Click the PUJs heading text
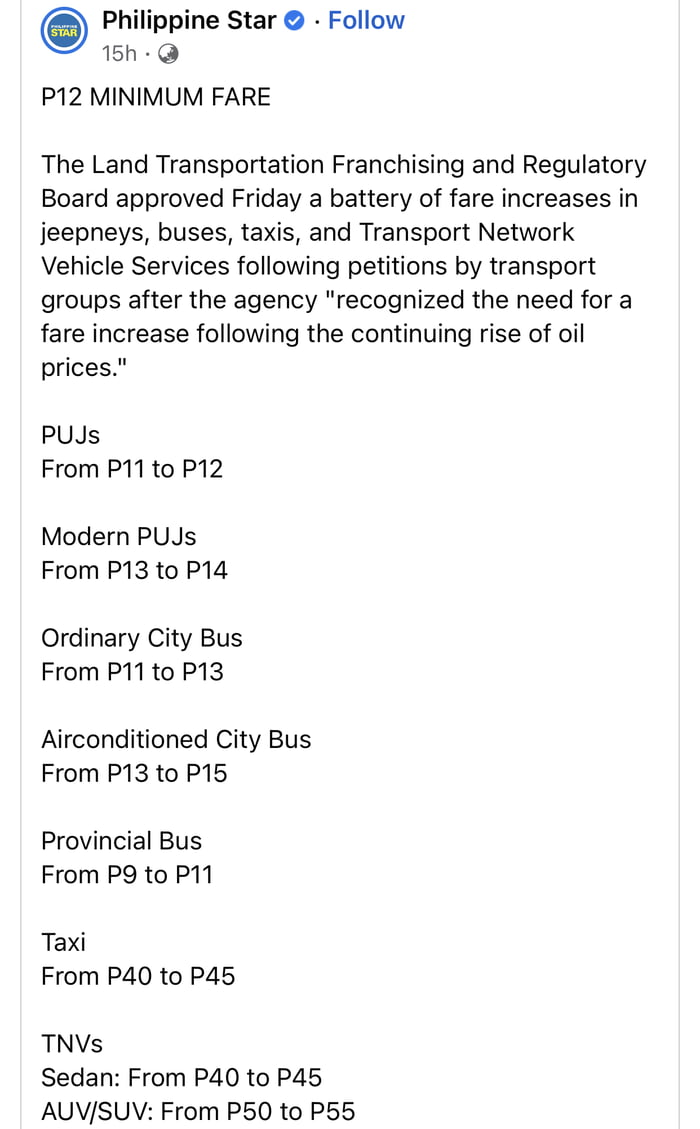The width and height of the screenshot is (700, 1129). [x=71, y=436]
